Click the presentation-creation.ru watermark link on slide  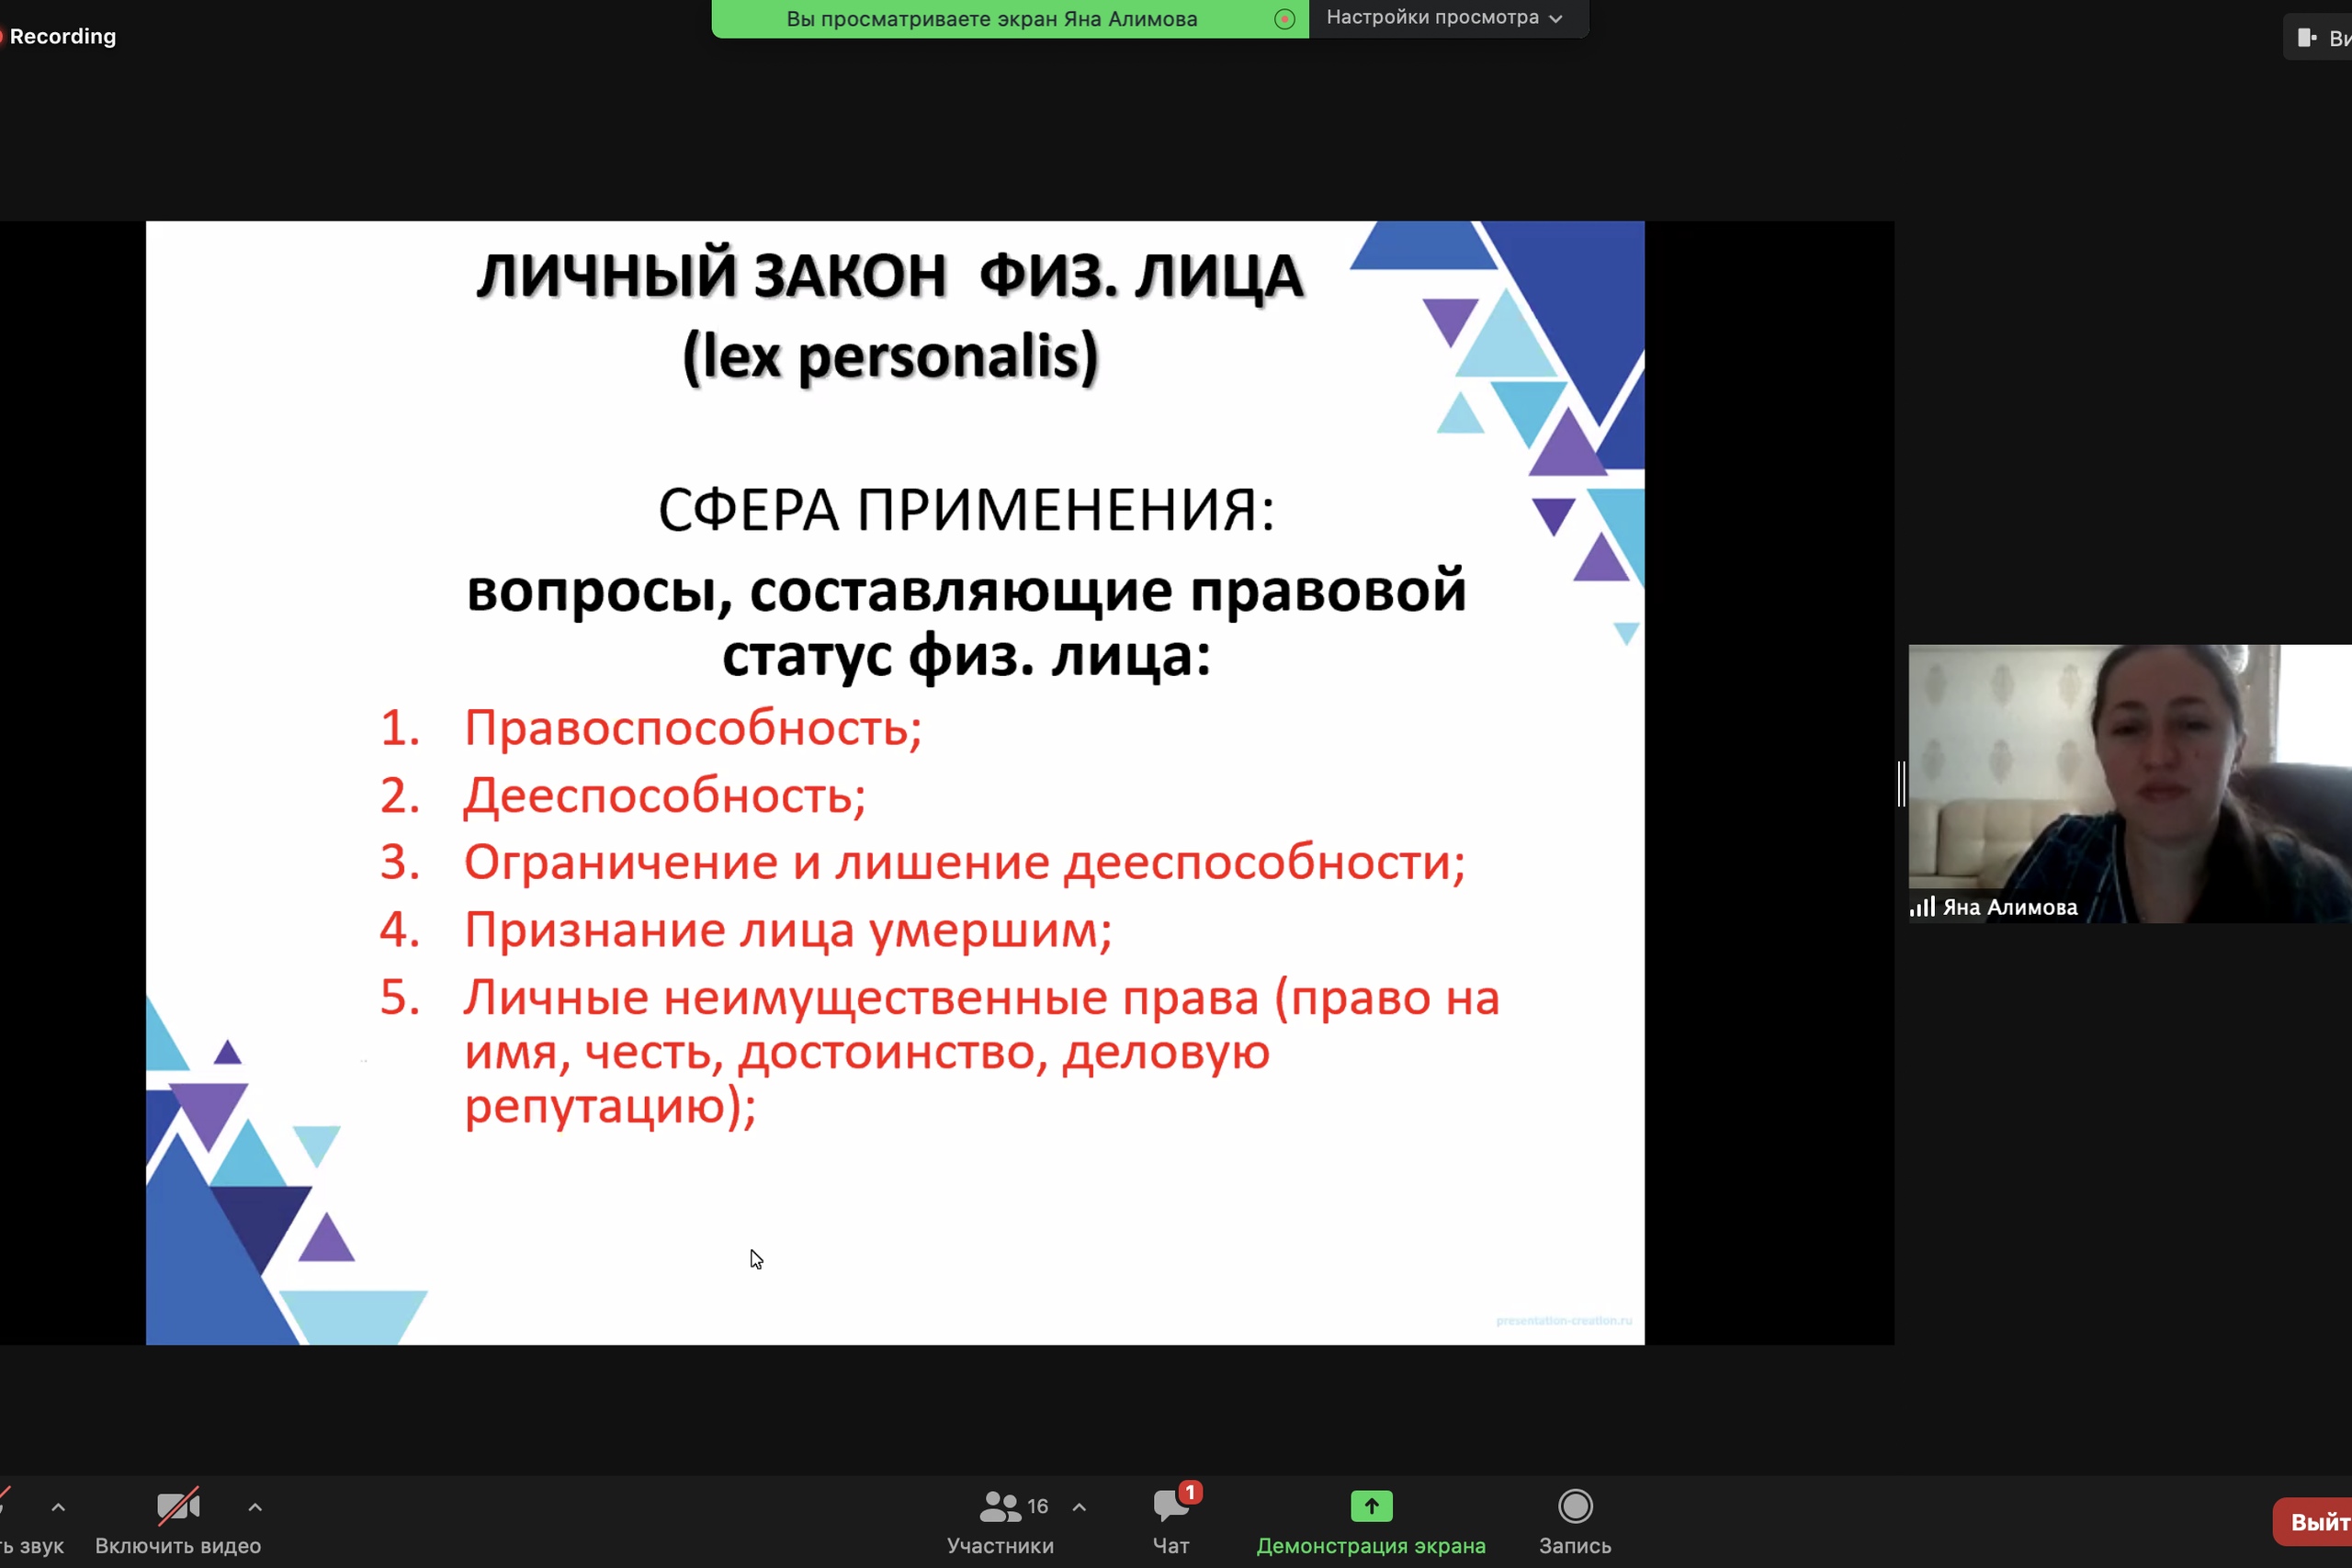[1563, 1321]
